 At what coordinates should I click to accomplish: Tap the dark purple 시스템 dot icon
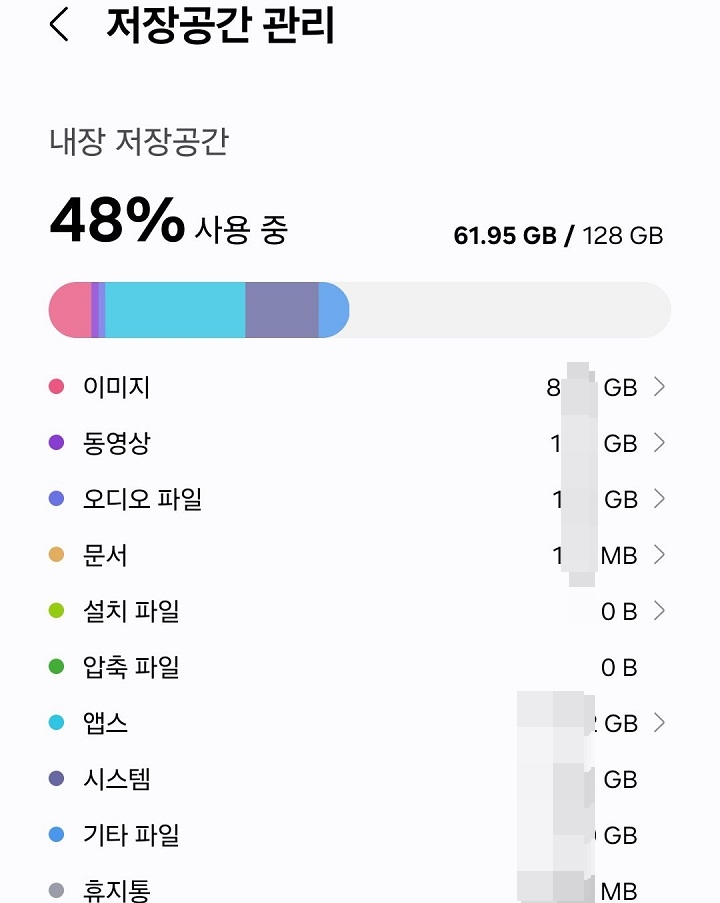[57, 779]
